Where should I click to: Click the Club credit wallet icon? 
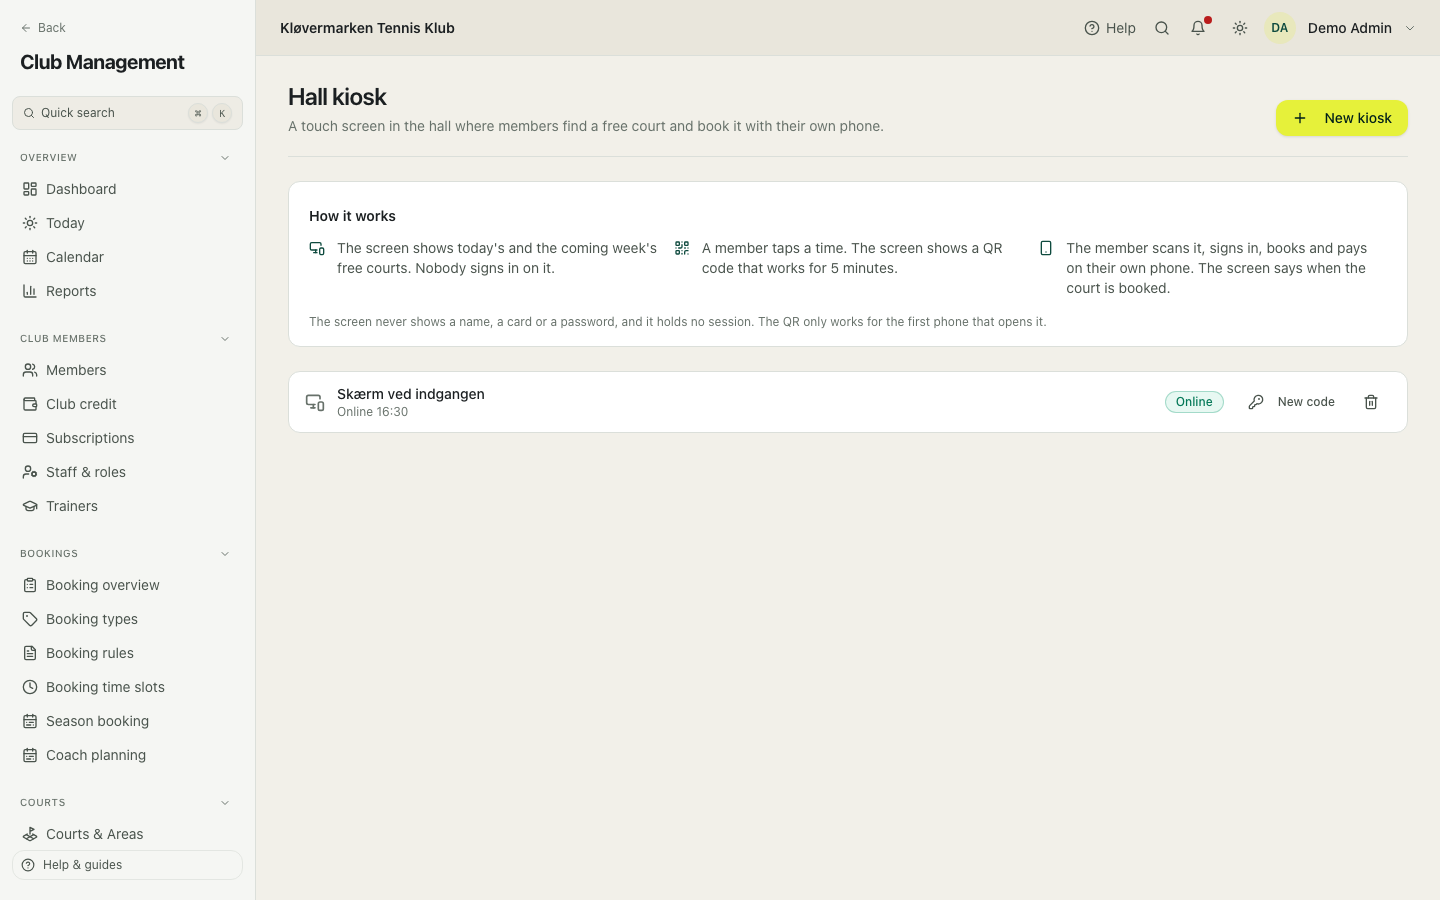[x=30, y=404]
